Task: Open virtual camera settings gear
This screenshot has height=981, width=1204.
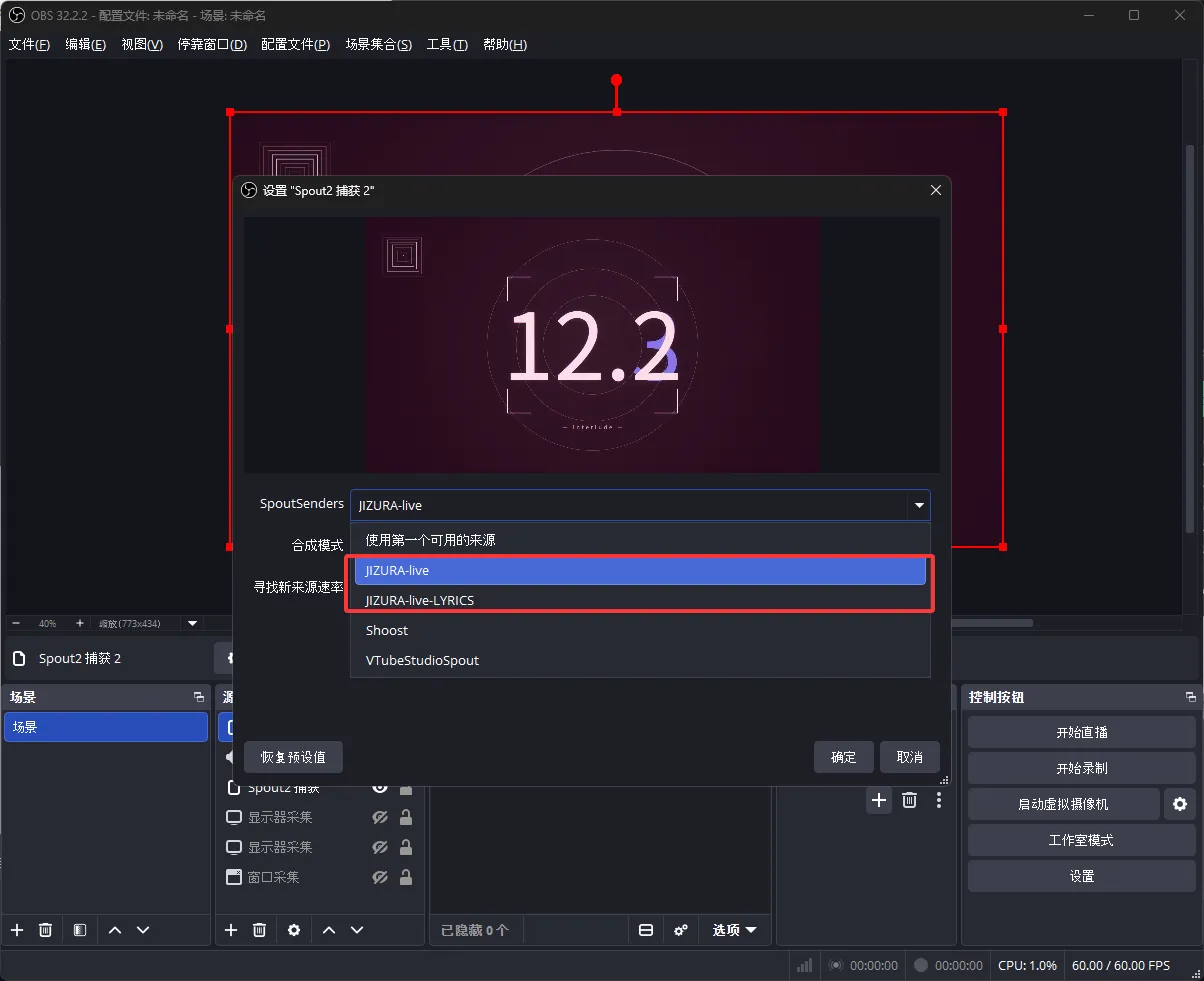Action: 1180,804
